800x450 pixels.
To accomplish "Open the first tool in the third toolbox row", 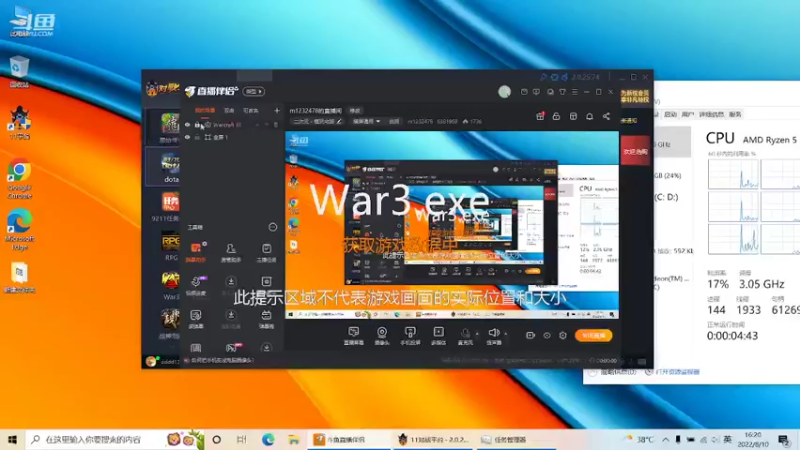I will 196,319.
